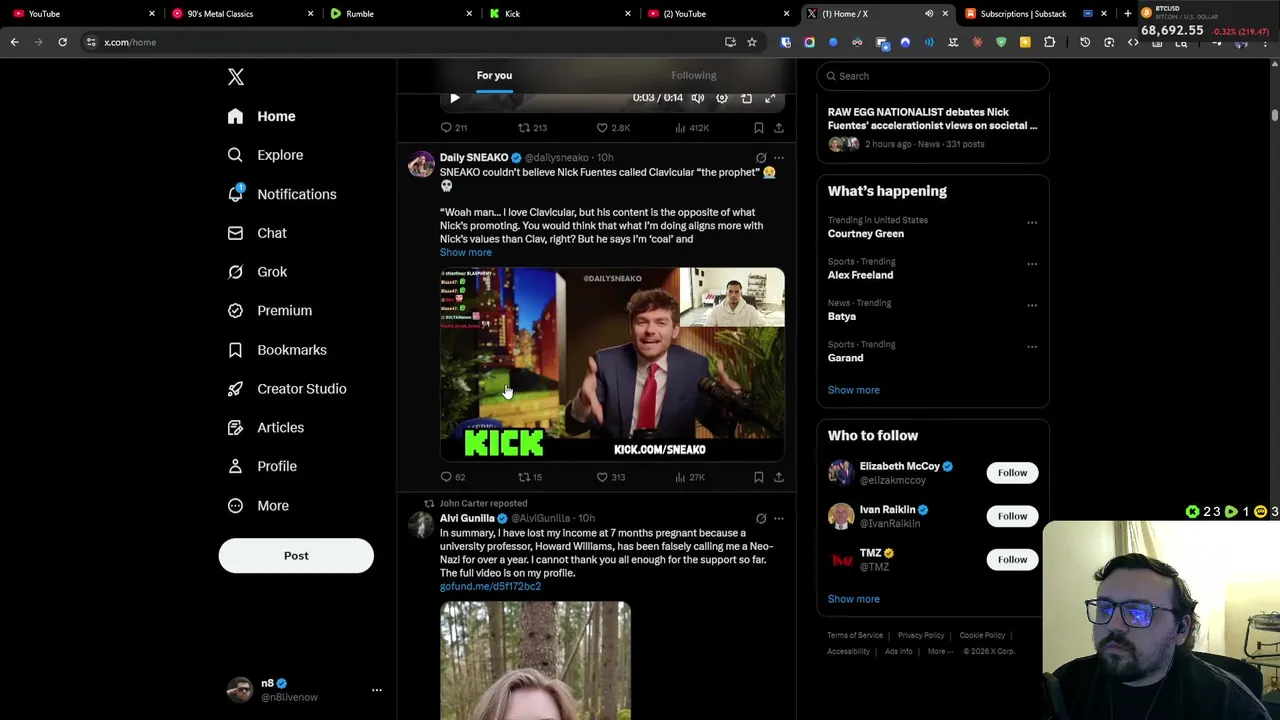Open options for Batya trend
Image resolution: width=1280 pixels, height=720 pixels.
pos(1032,306)
